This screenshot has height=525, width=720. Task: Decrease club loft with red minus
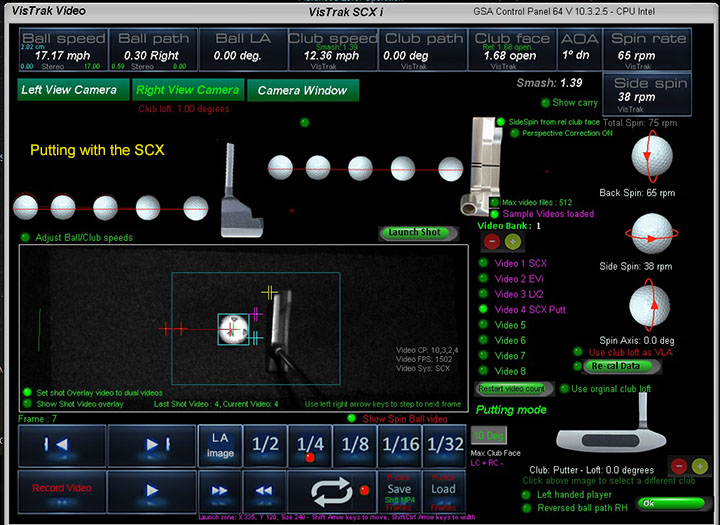coord(679,466)
